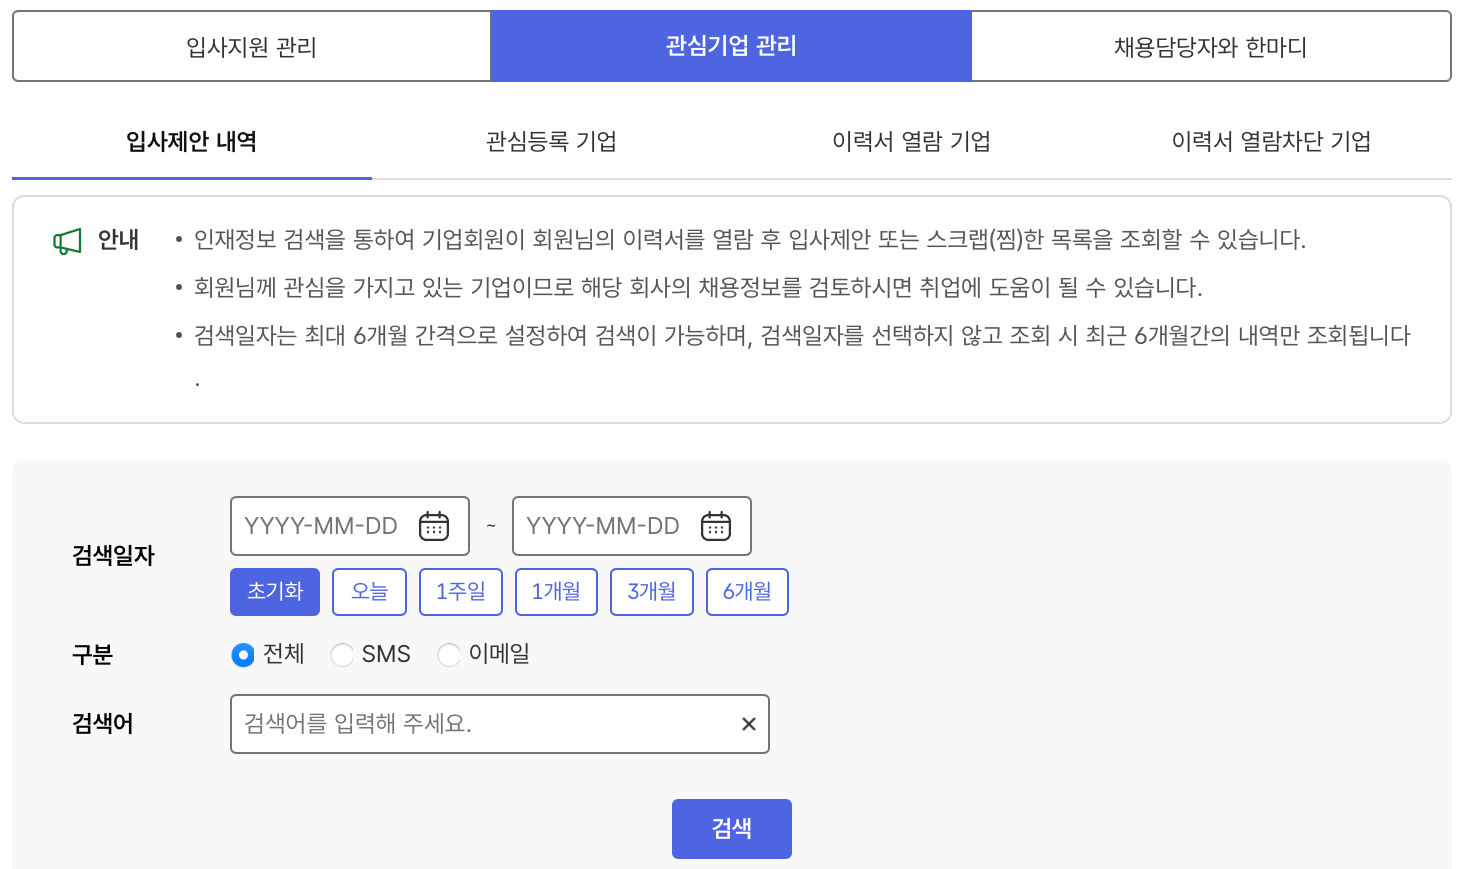This screenshot has height=869, width=1467.
Task: Clear the 검색어 field with the X icon
Action: (x=748, y=723)
